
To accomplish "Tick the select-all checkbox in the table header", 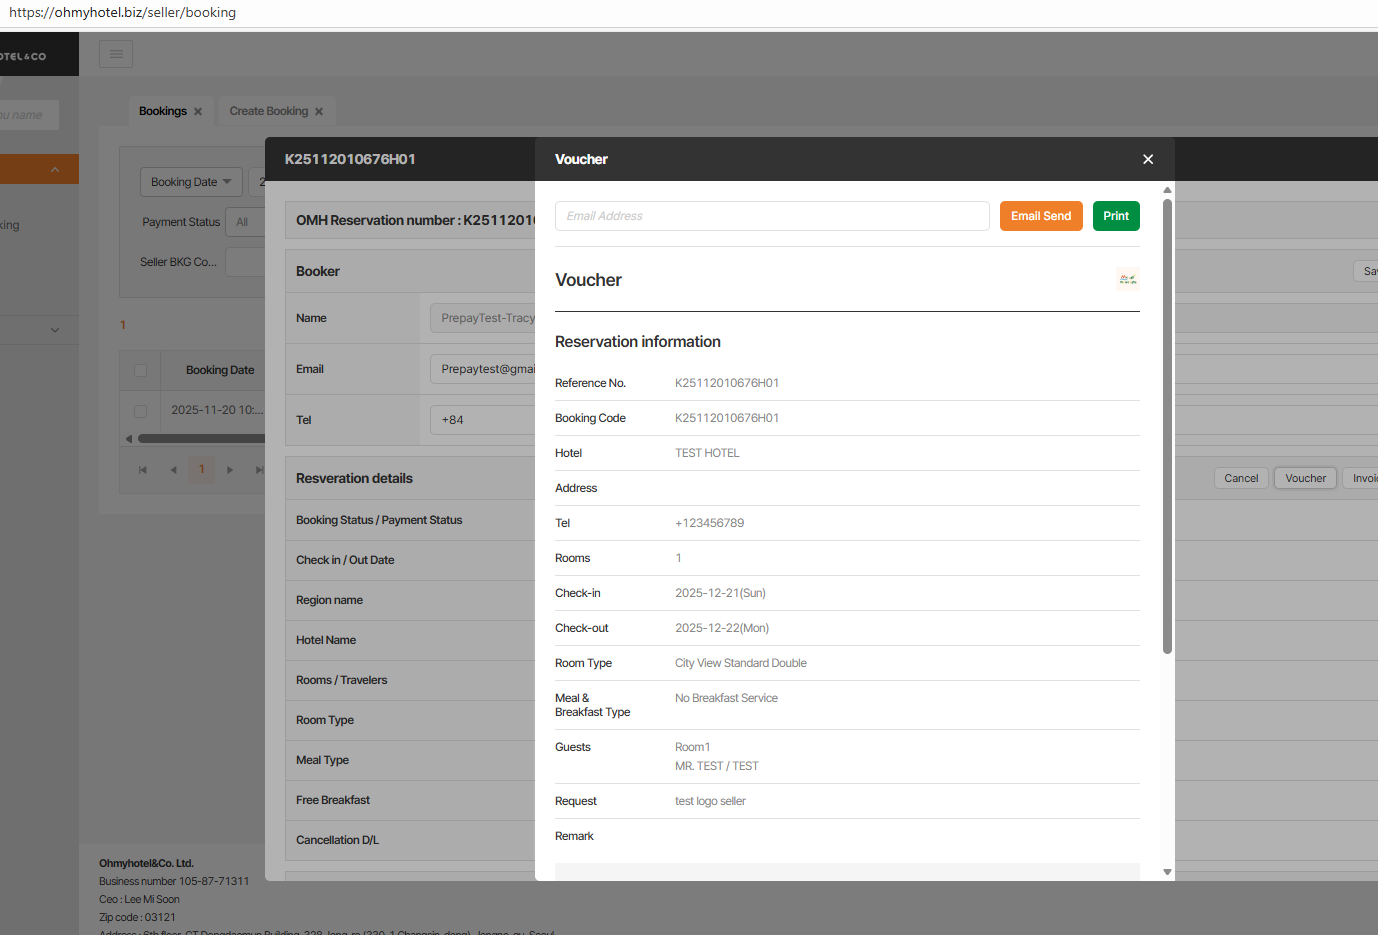I will (x=140, y=370).
